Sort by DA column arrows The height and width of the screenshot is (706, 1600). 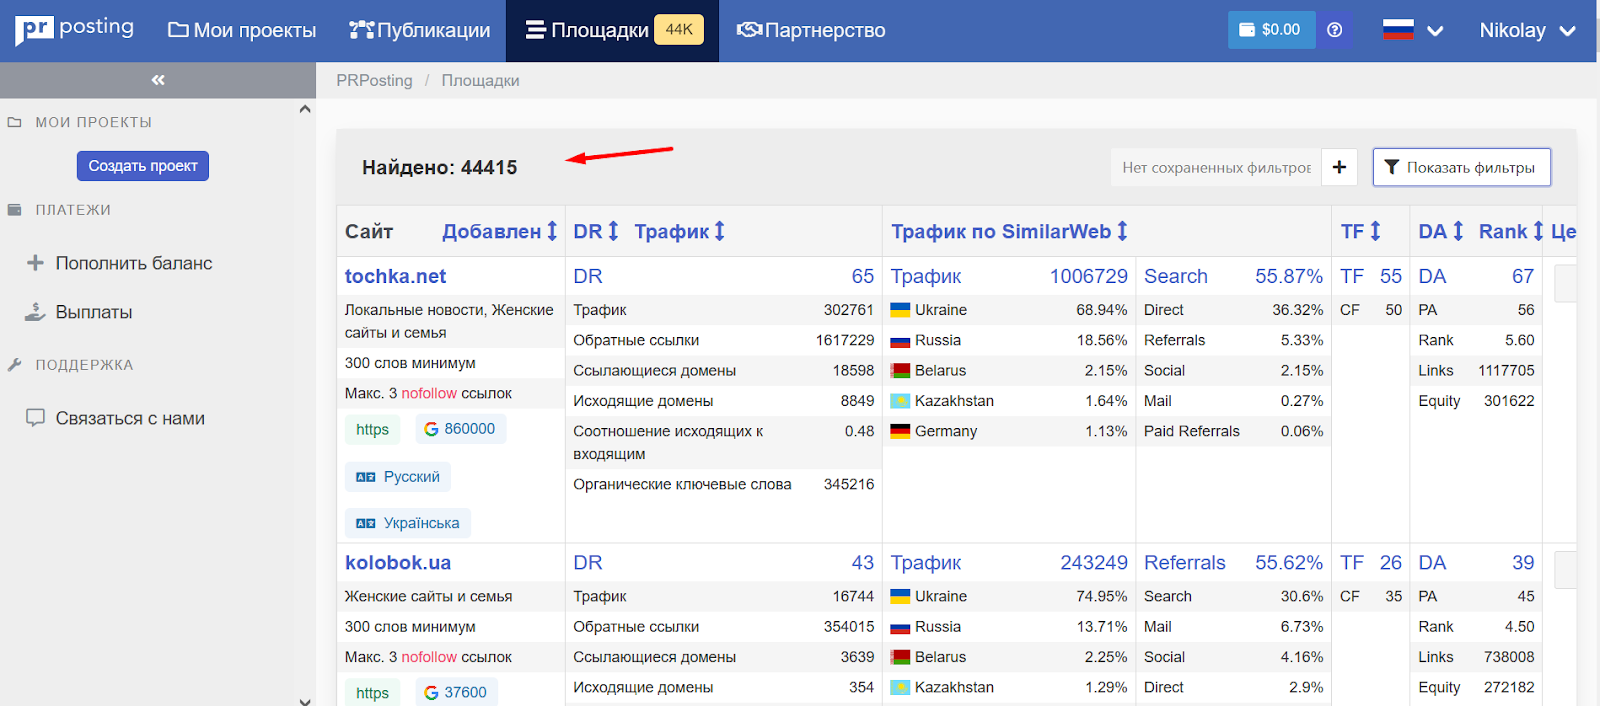(1458, 231)
